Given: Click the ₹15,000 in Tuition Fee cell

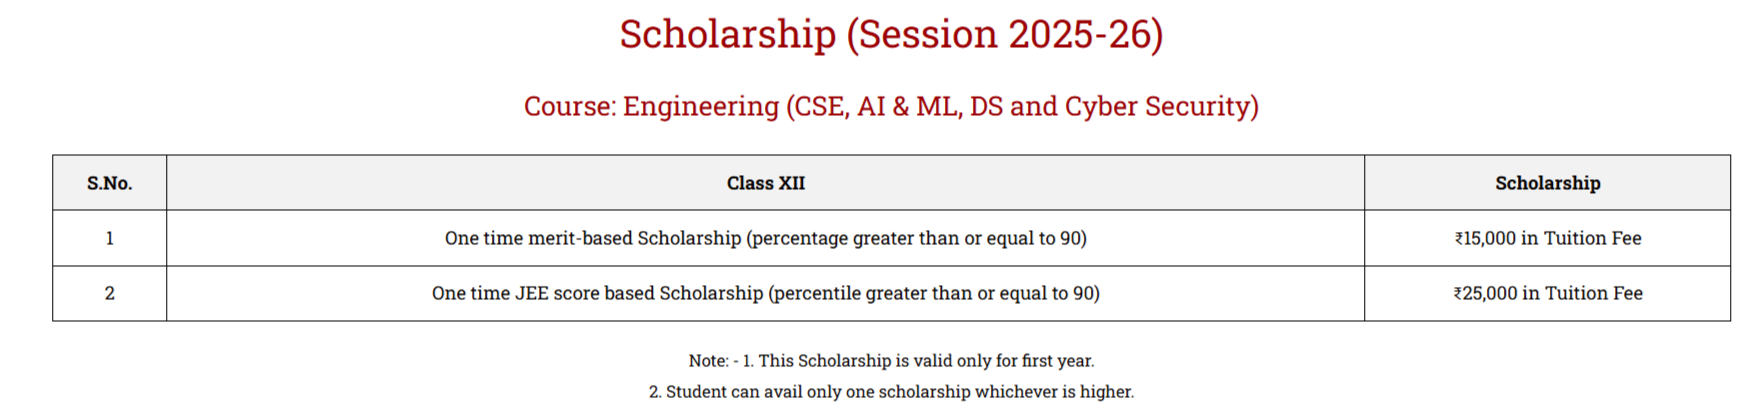Looking at the screenshot, I should tap(1548, 238).
